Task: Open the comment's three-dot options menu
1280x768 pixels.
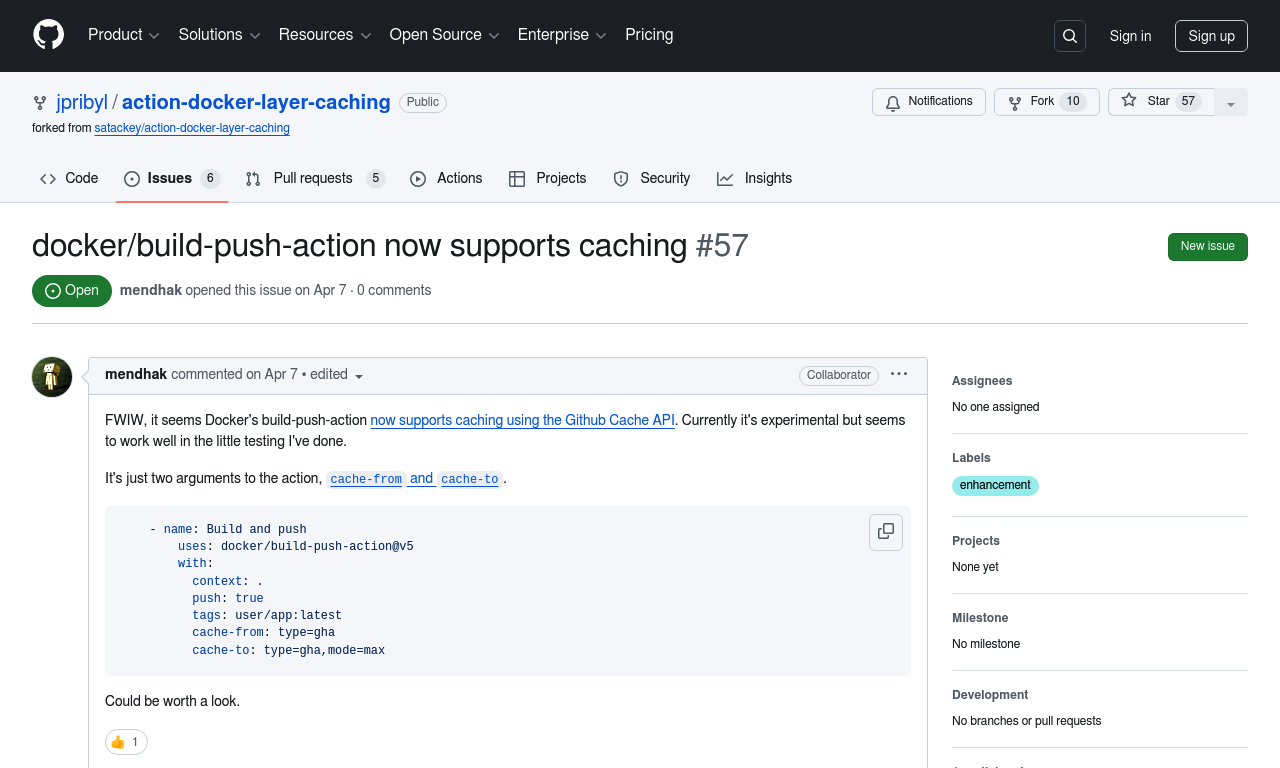Action: (x=899, y=374)
